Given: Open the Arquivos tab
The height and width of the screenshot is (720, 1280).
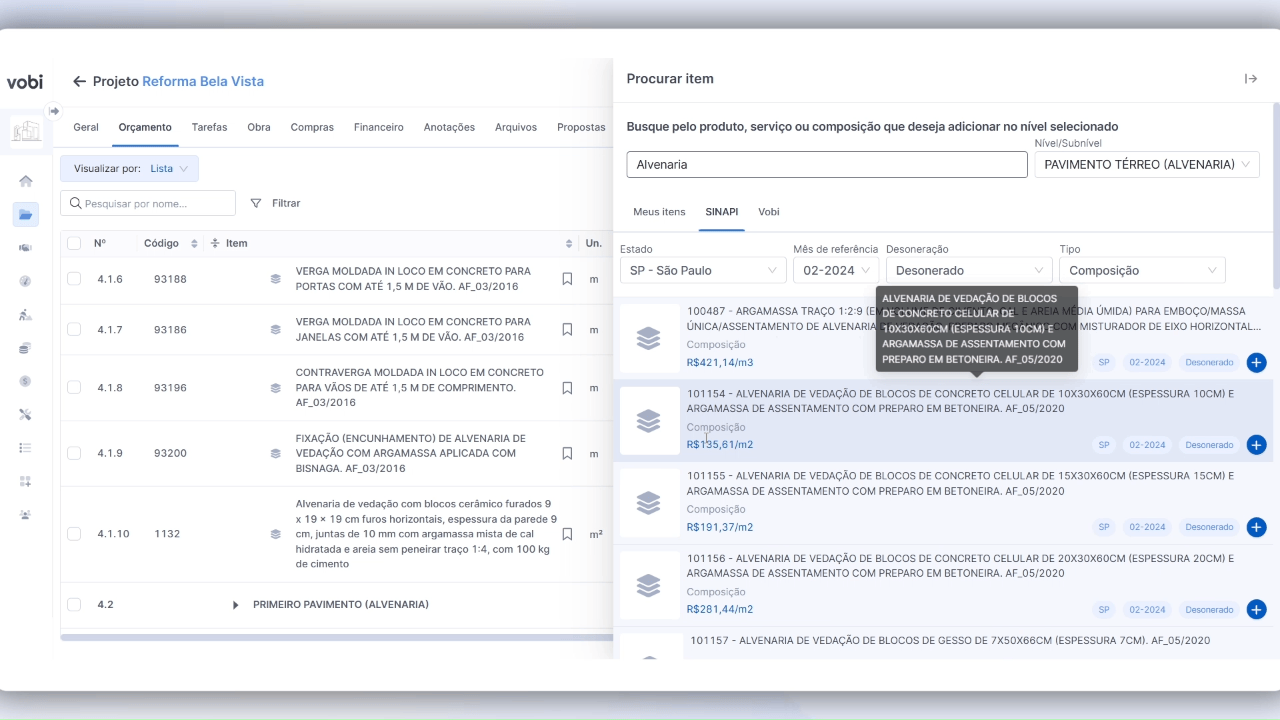Looking at the screenshot, I should pyautogui.click(x=516, y=128).
